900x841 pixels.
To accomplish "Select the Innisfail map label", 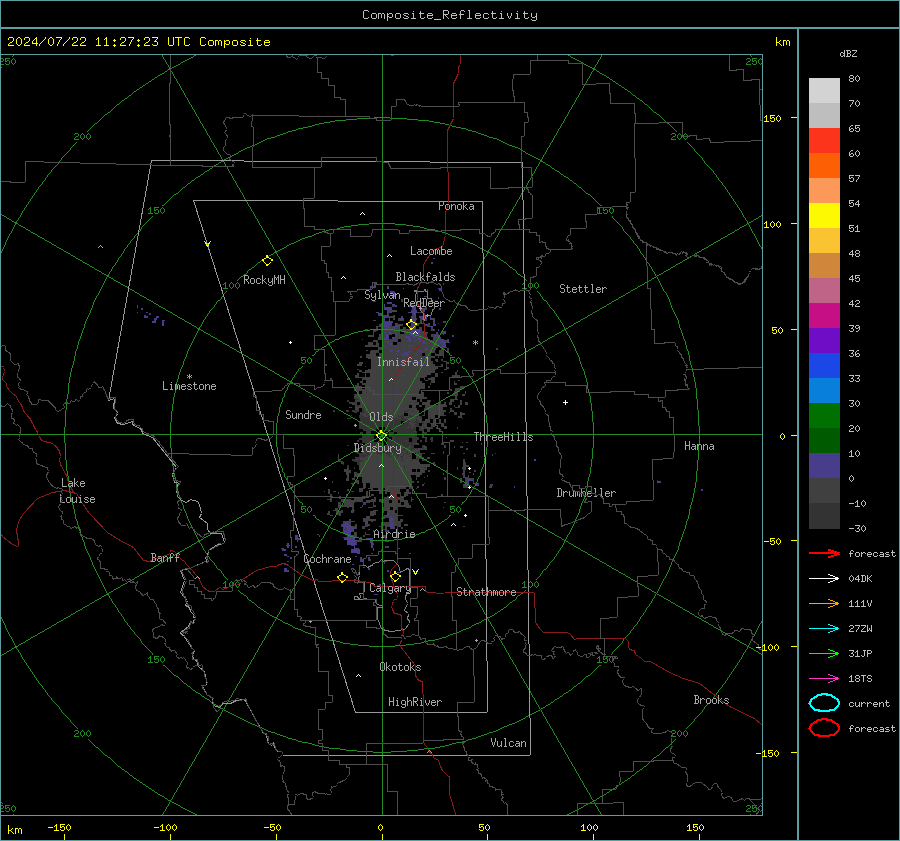I will pyautogui.click(x=403, y=362).
